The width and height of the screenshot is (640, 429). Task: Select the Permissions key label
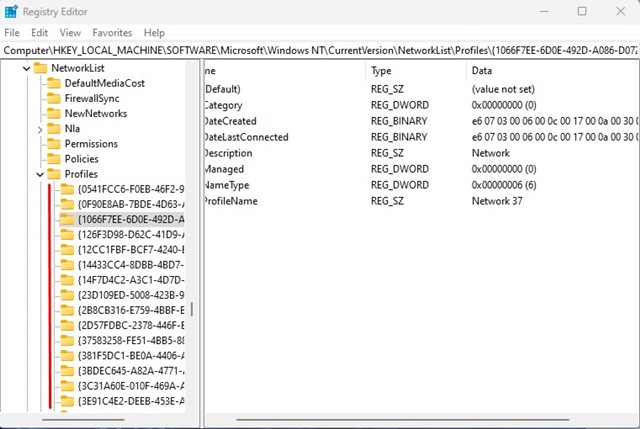click(91, 144)
